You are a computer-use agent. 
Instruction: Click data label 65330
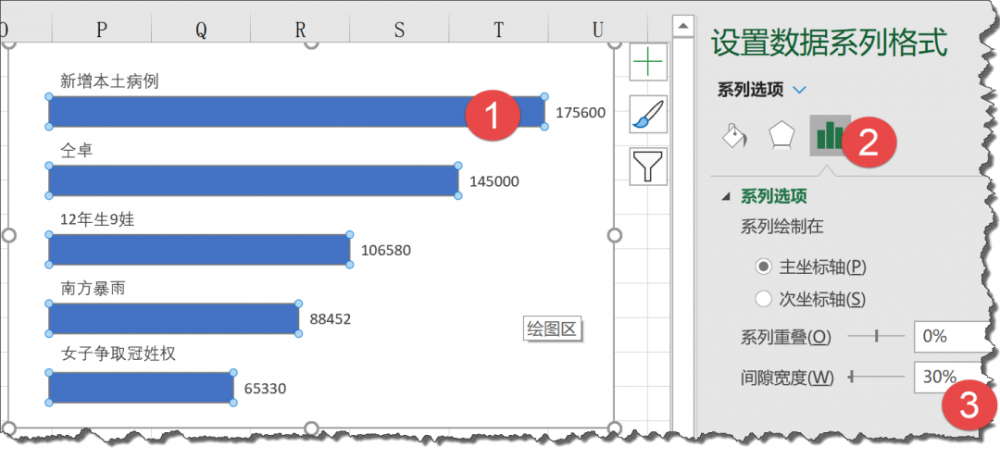click(x=265, y=388)
